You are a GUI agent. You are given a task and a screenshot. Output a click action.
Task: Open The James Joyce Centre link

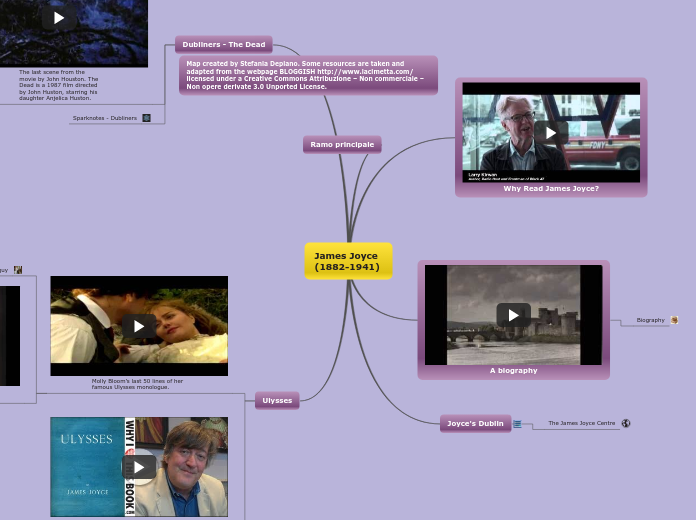pyautogui.click(x=581, y=423)
